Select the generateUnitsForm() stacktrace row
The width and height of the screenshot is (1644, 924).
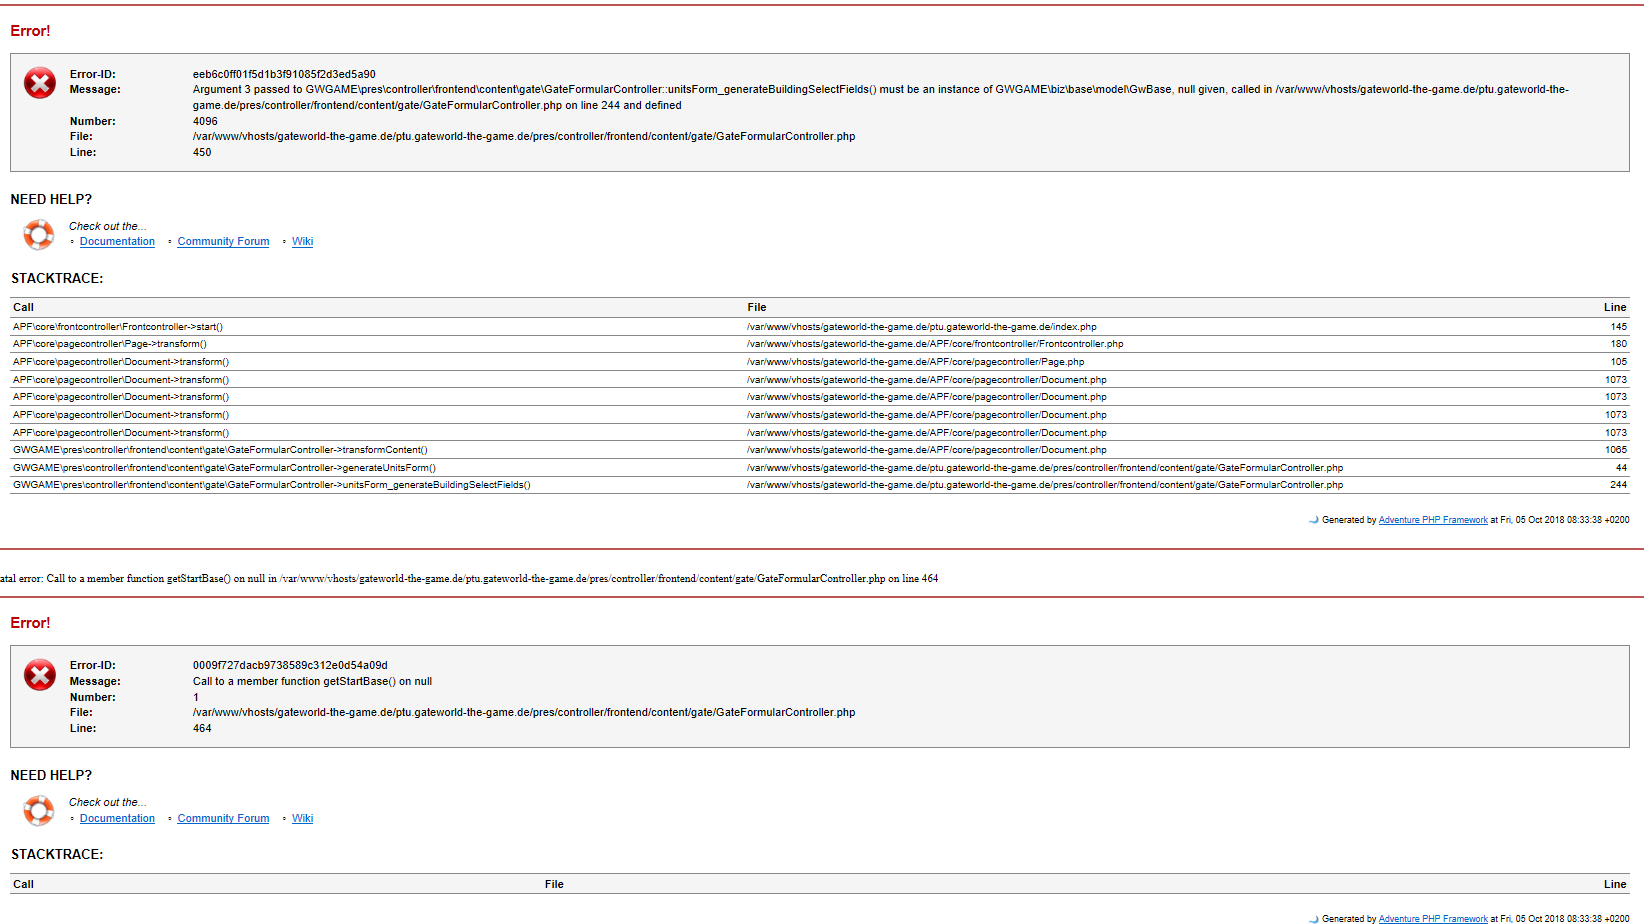pos(224,468)
